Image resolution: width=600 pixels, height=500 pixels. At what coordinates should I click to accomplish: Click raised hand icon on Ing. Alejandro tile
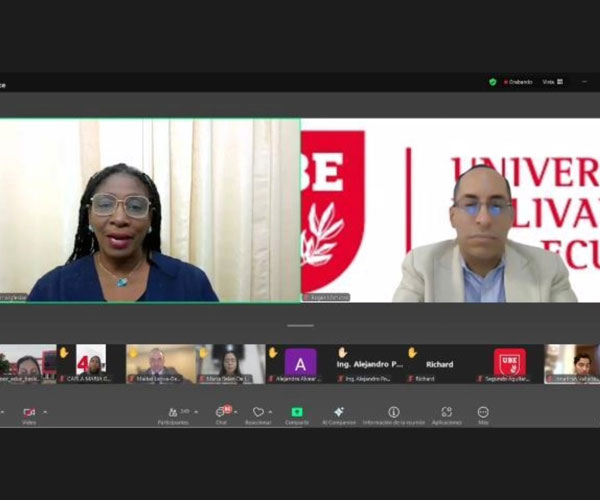point(342,352)
